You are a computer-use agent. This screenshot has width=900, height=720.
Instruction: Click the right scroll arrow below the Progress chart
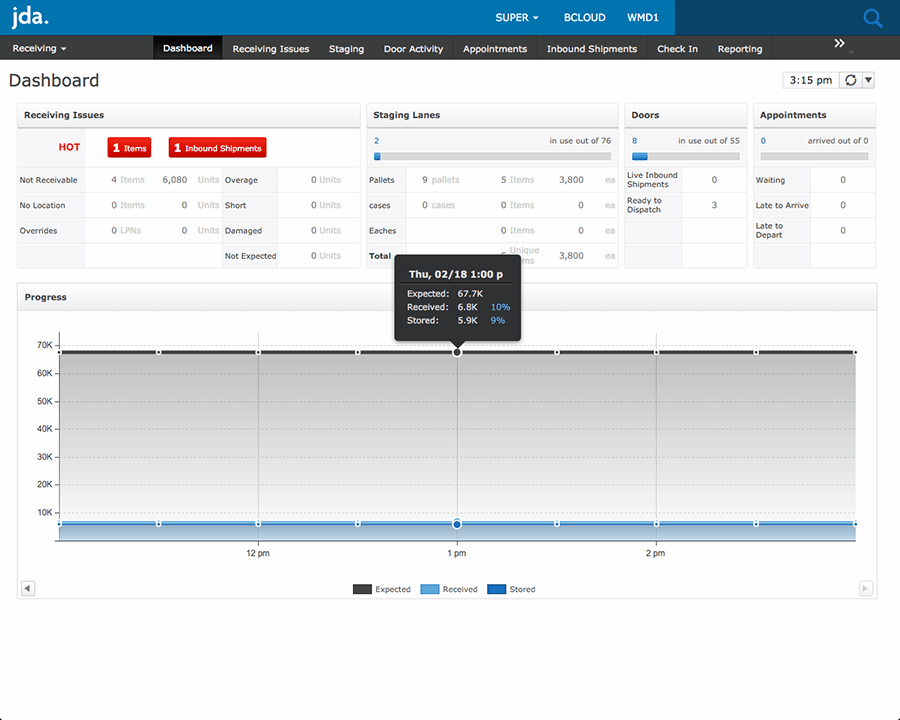coord(866,588)
